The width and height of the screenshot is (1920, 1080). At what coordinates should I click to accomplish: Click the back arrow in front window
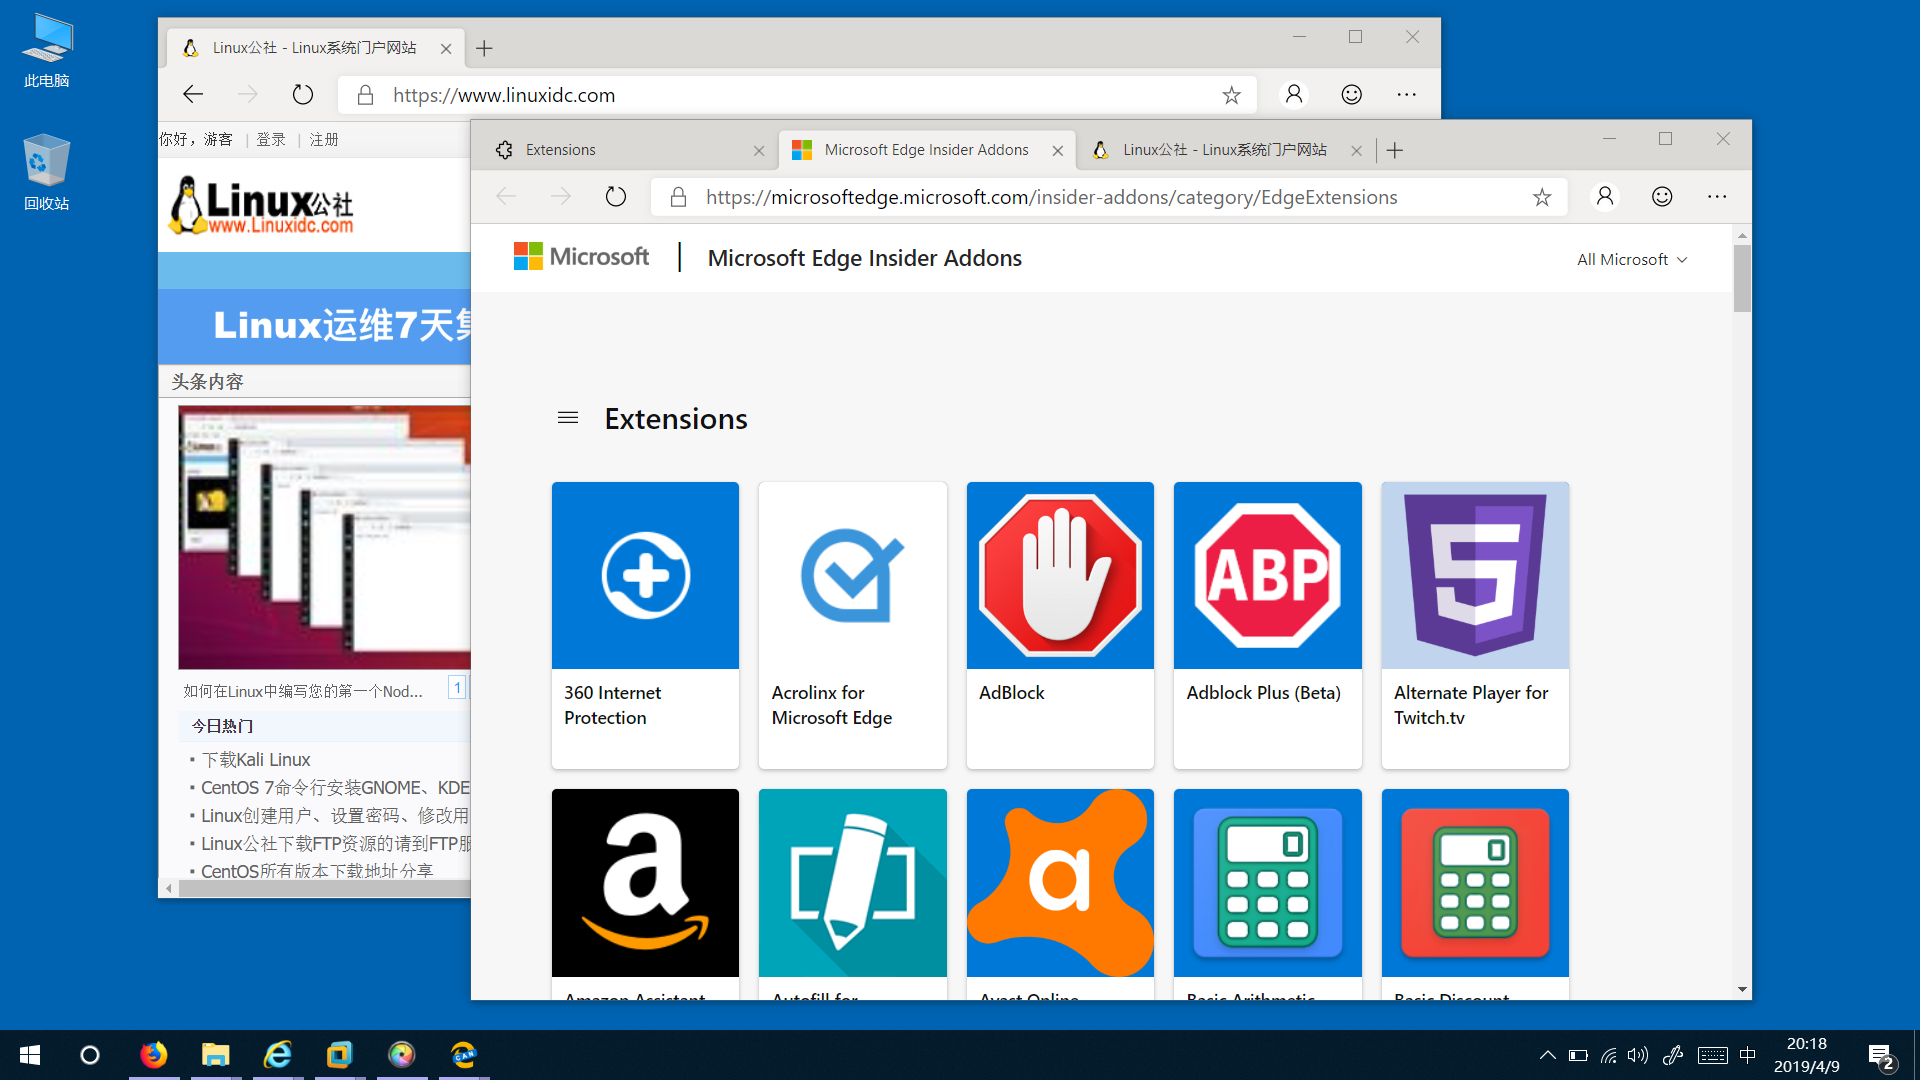click(x=506, y=197)
